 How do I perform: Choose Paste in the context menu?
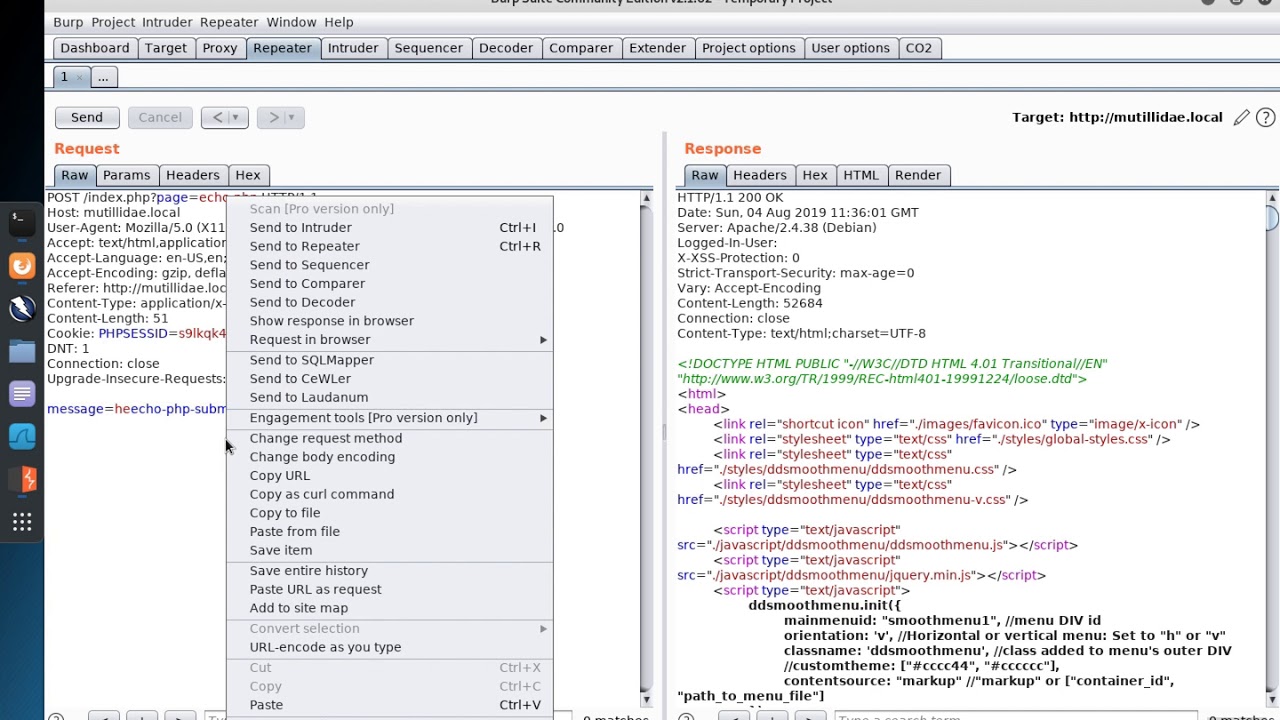coord(390,705)
